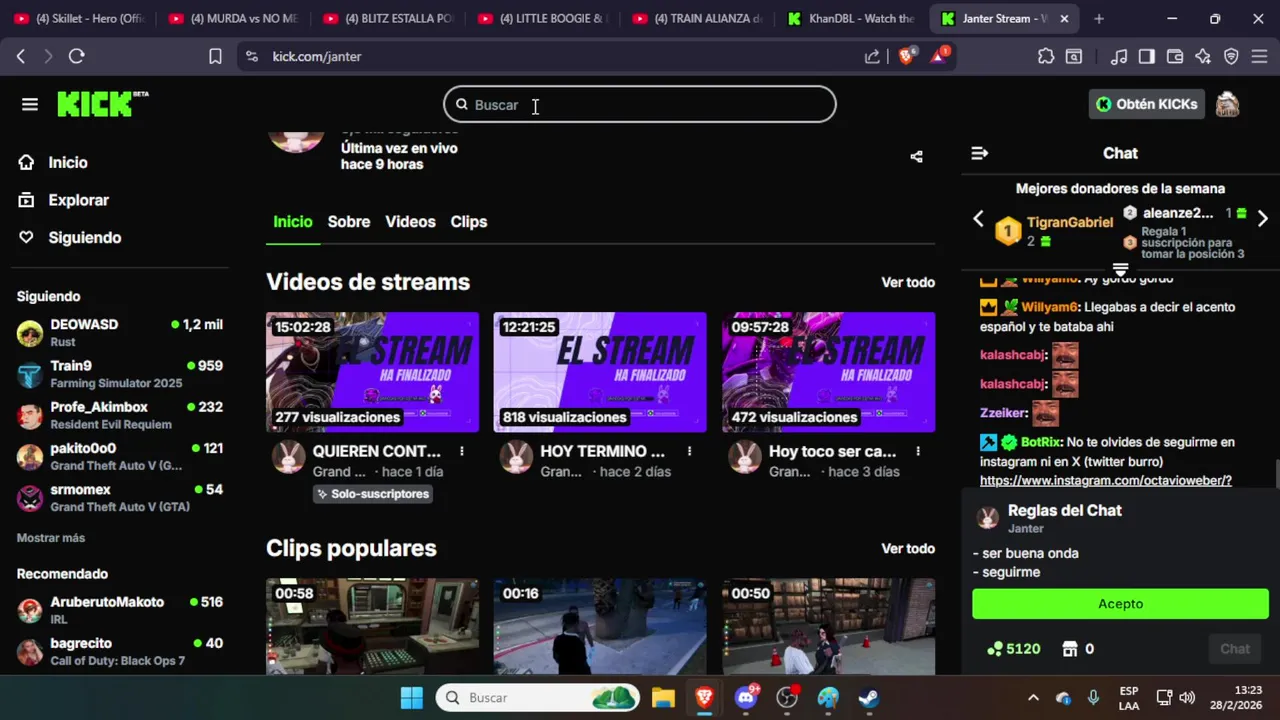Switch to the Clips tab
This screenshot has height=720, width=1280.
coord(469,222)
